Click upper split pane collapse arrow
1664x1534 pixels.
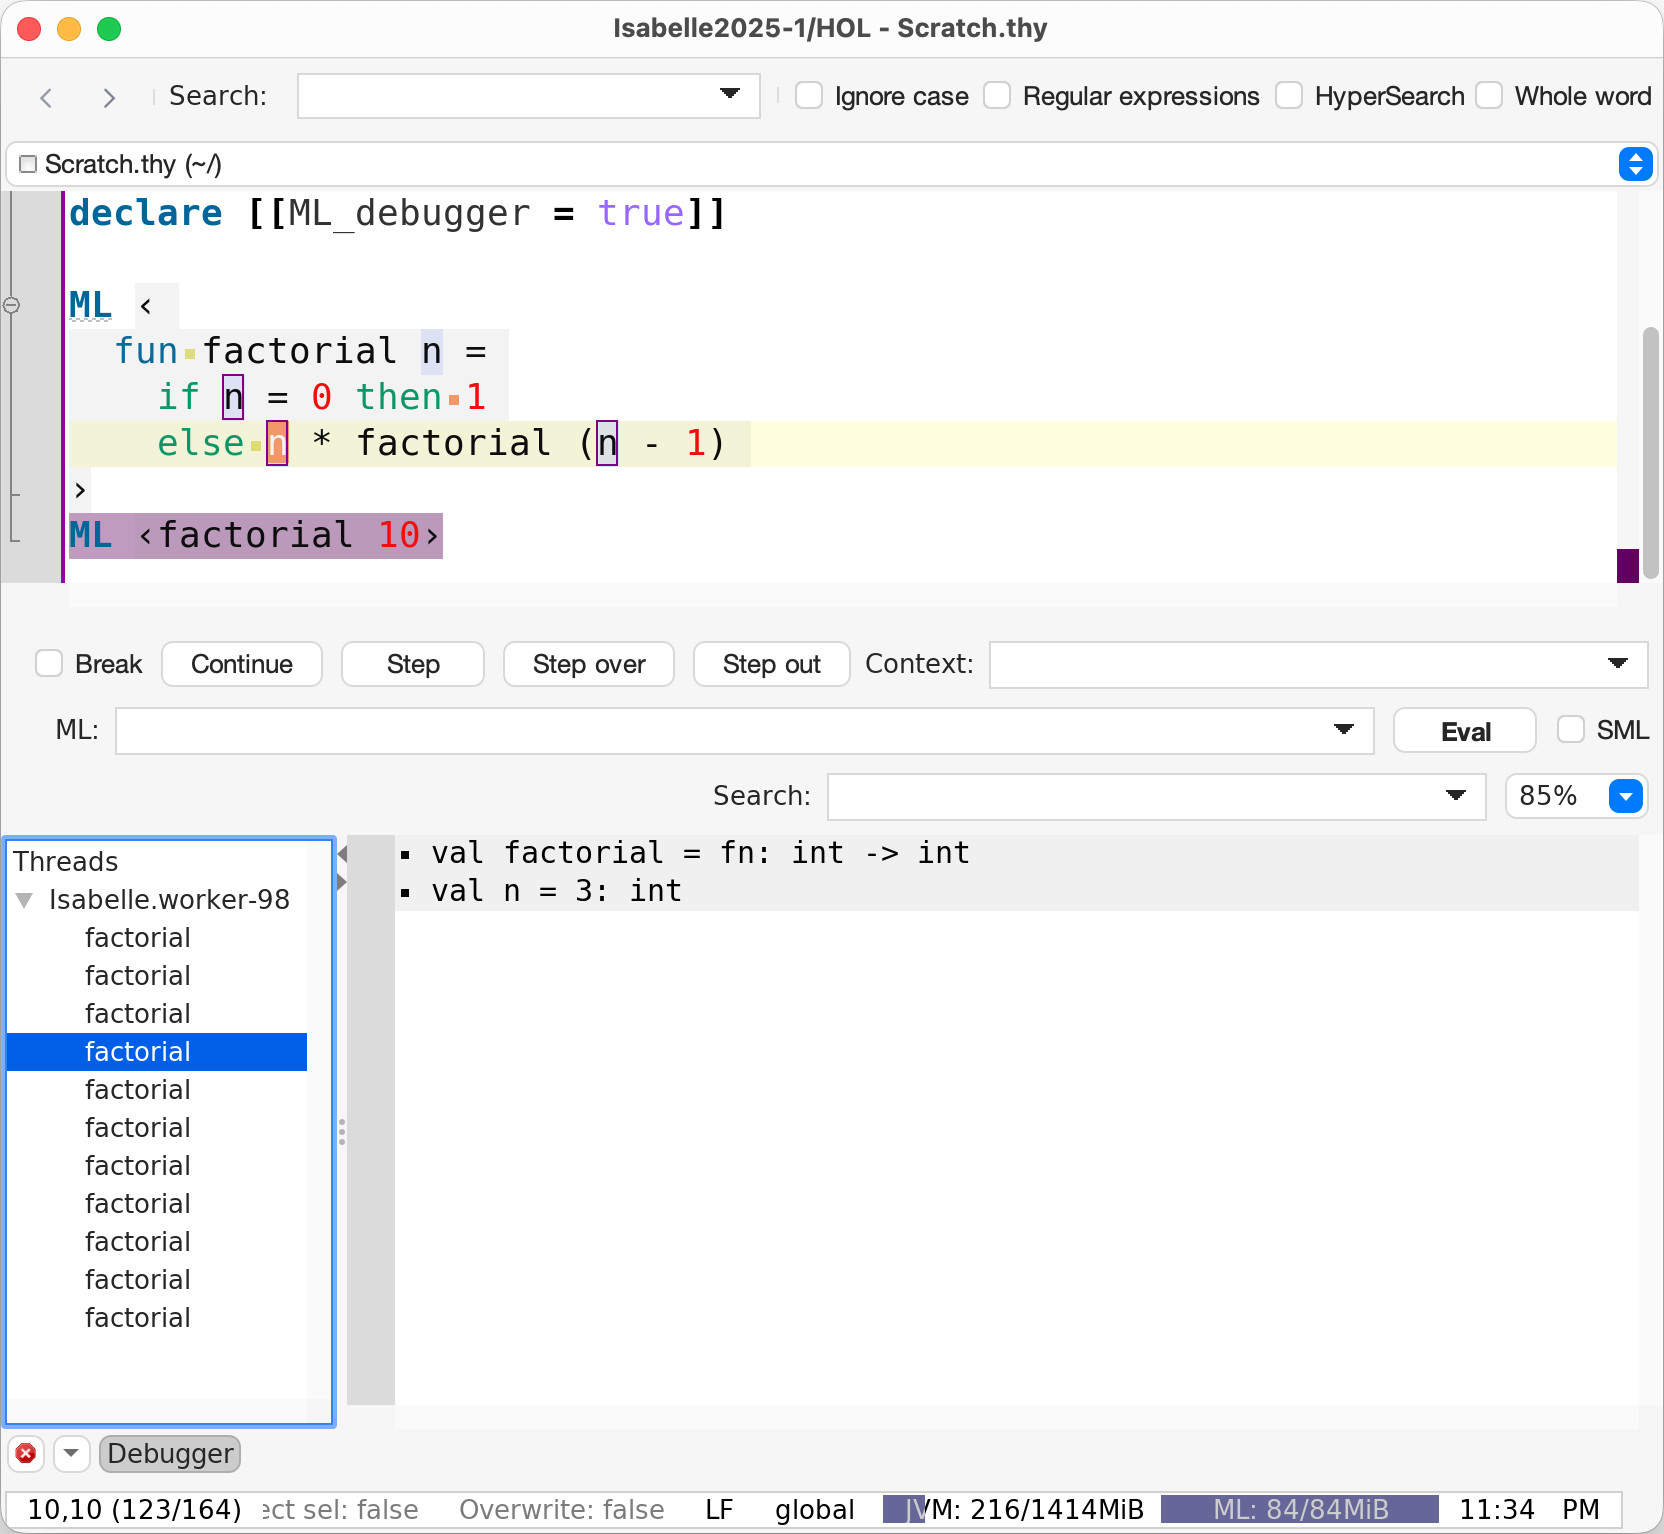[342, 854]
